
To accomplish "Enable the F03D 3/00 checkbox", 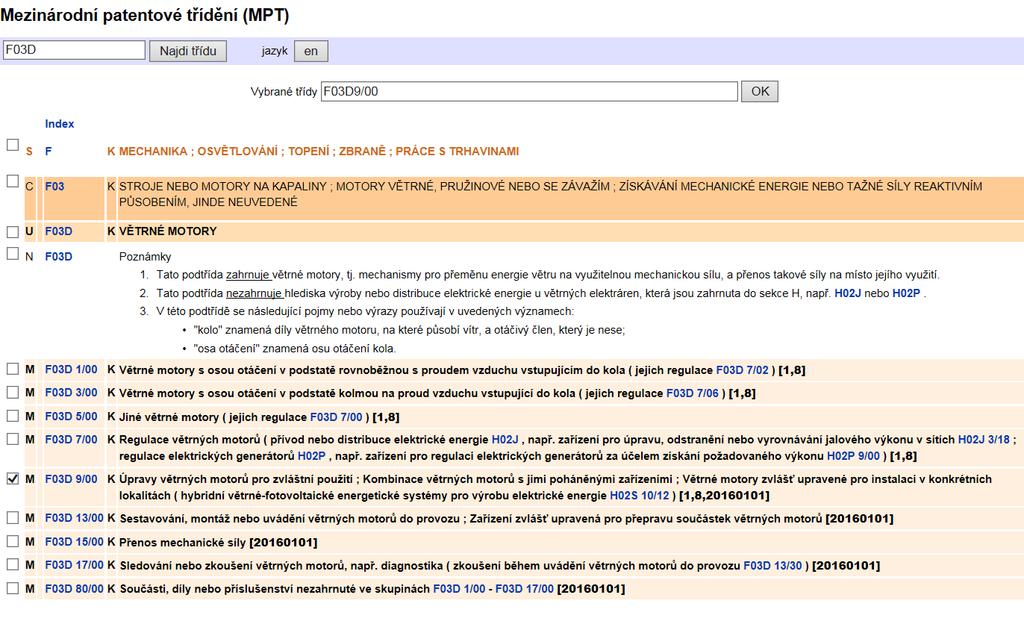I will (12, 393).
